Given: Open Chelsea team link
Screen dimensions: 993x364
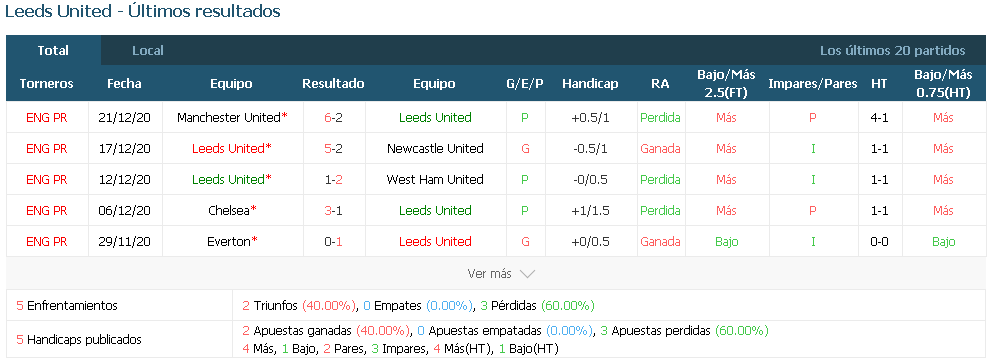Looking at the screenshot, I should (x=229, y=211).
